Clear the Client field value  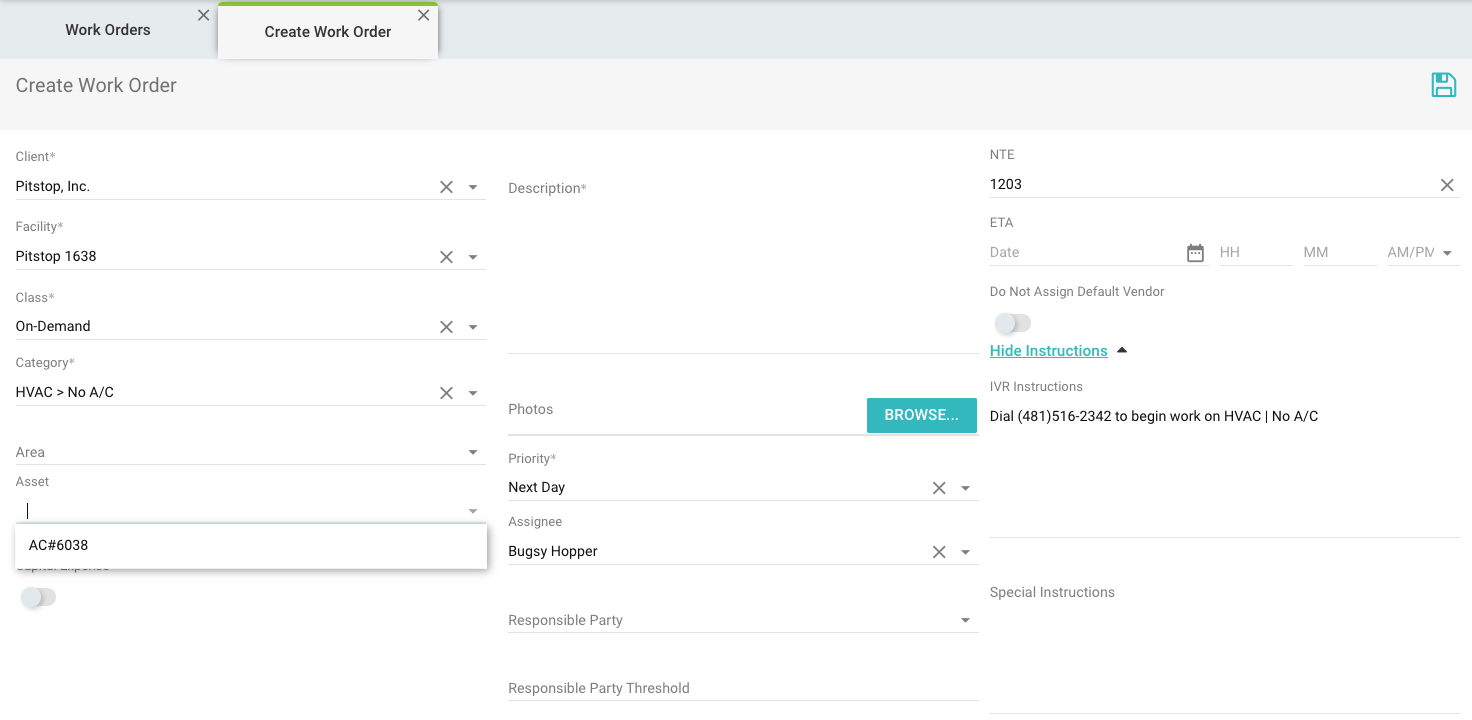coord(446,187)
